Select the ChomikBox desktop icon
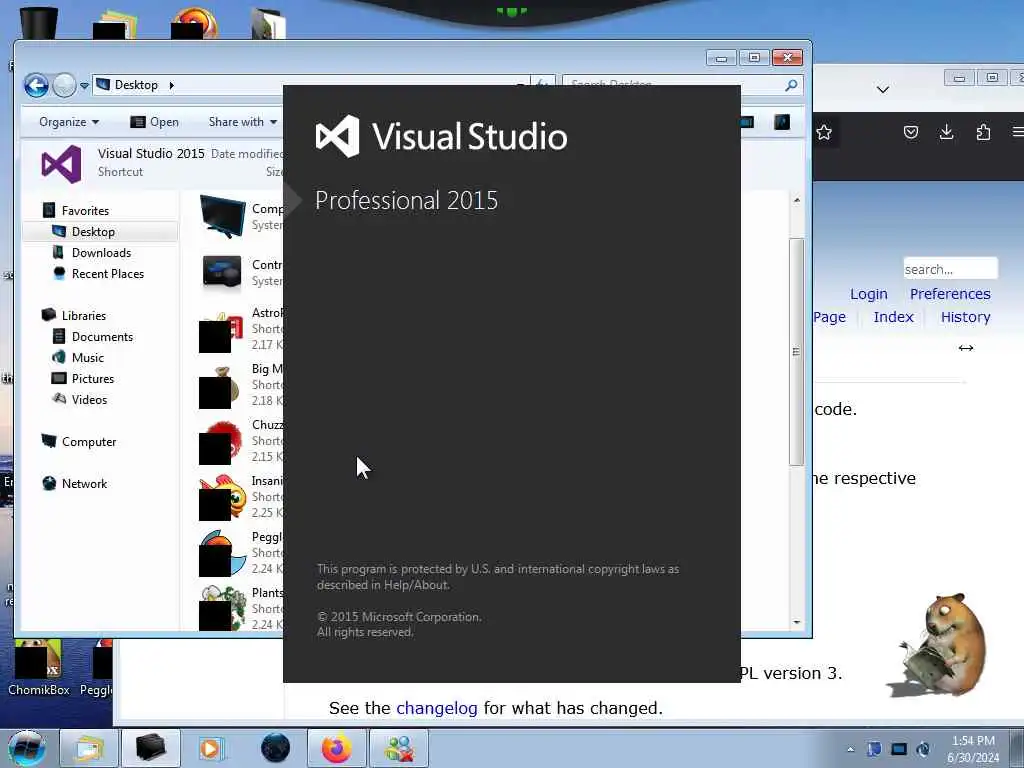The height and width of the screenshot is (768, 1024). coord(39,667)
